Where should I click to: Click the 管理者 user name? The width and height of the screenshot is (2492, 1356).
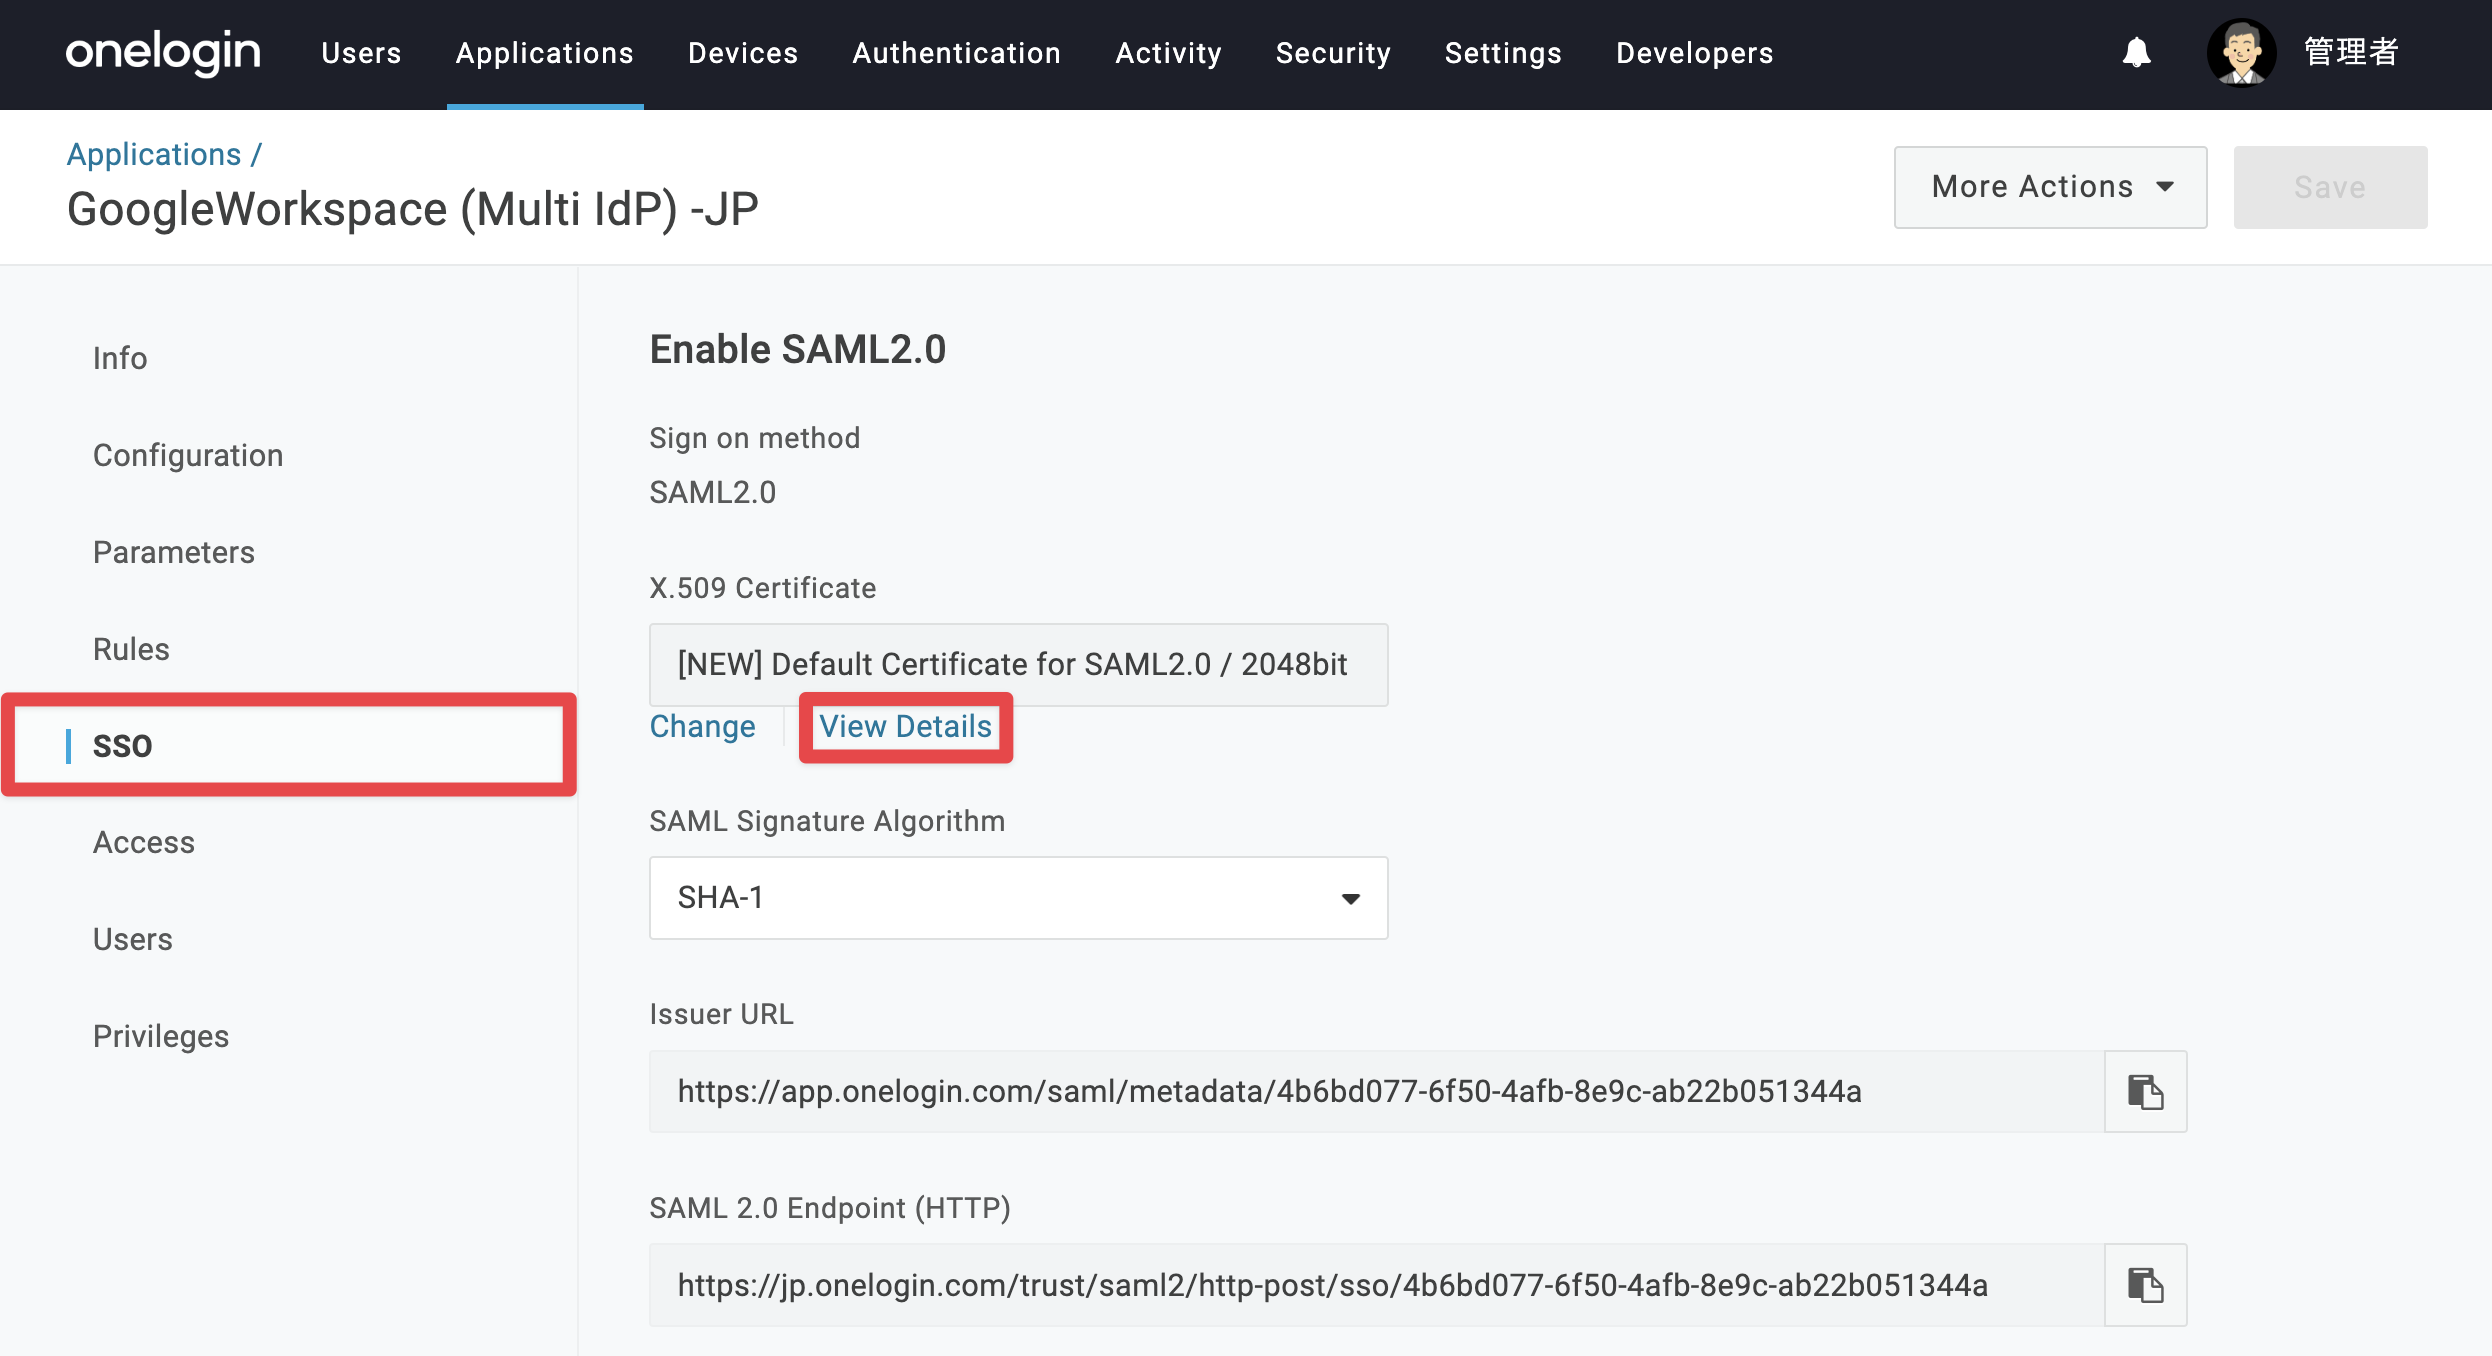click(x=2350, y=52)
